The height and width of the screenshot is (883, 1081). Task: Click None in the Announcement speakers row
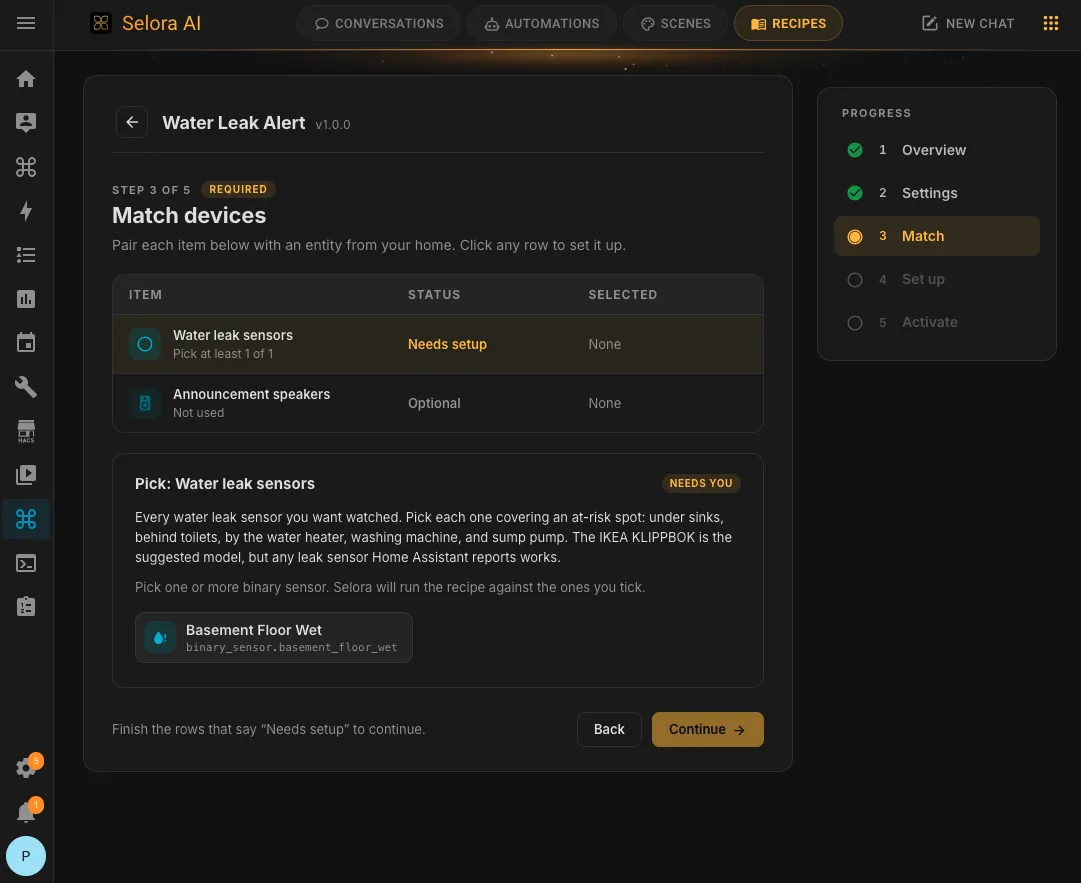604,403
